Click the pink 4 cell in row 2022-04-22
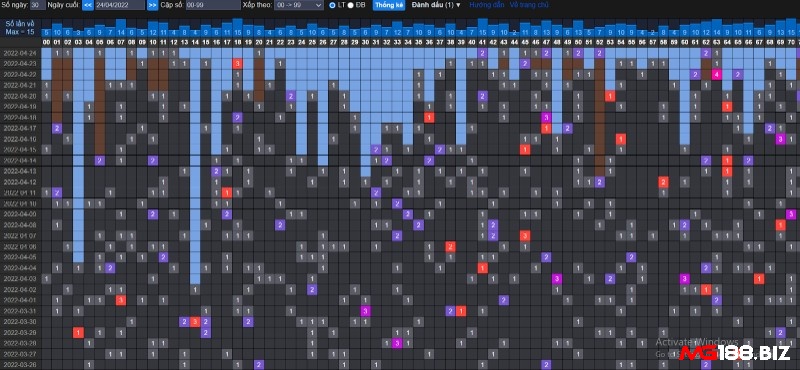Image resolution: width=800 pixels, height=370 pixels. point(716,75)
